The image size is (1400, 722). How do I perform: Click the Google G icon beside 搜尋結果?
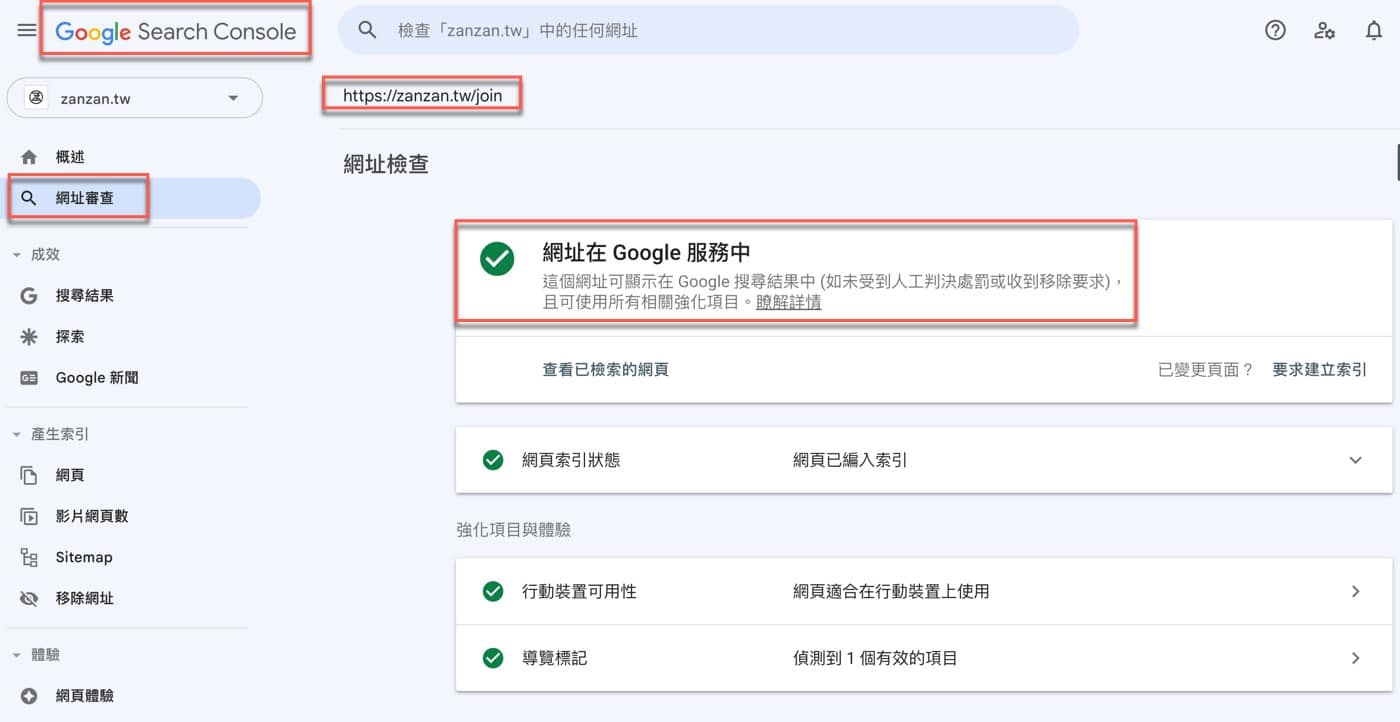pos(29,296)
